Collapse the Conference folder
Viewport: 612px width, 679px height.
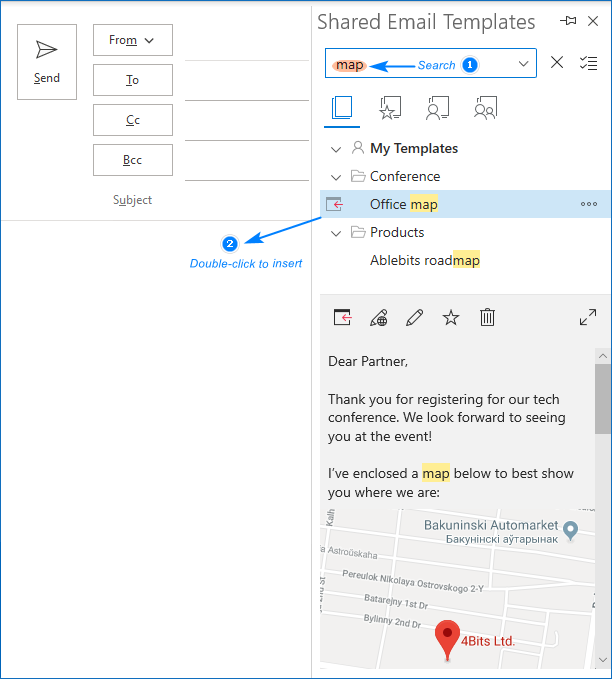pos(336,176)
